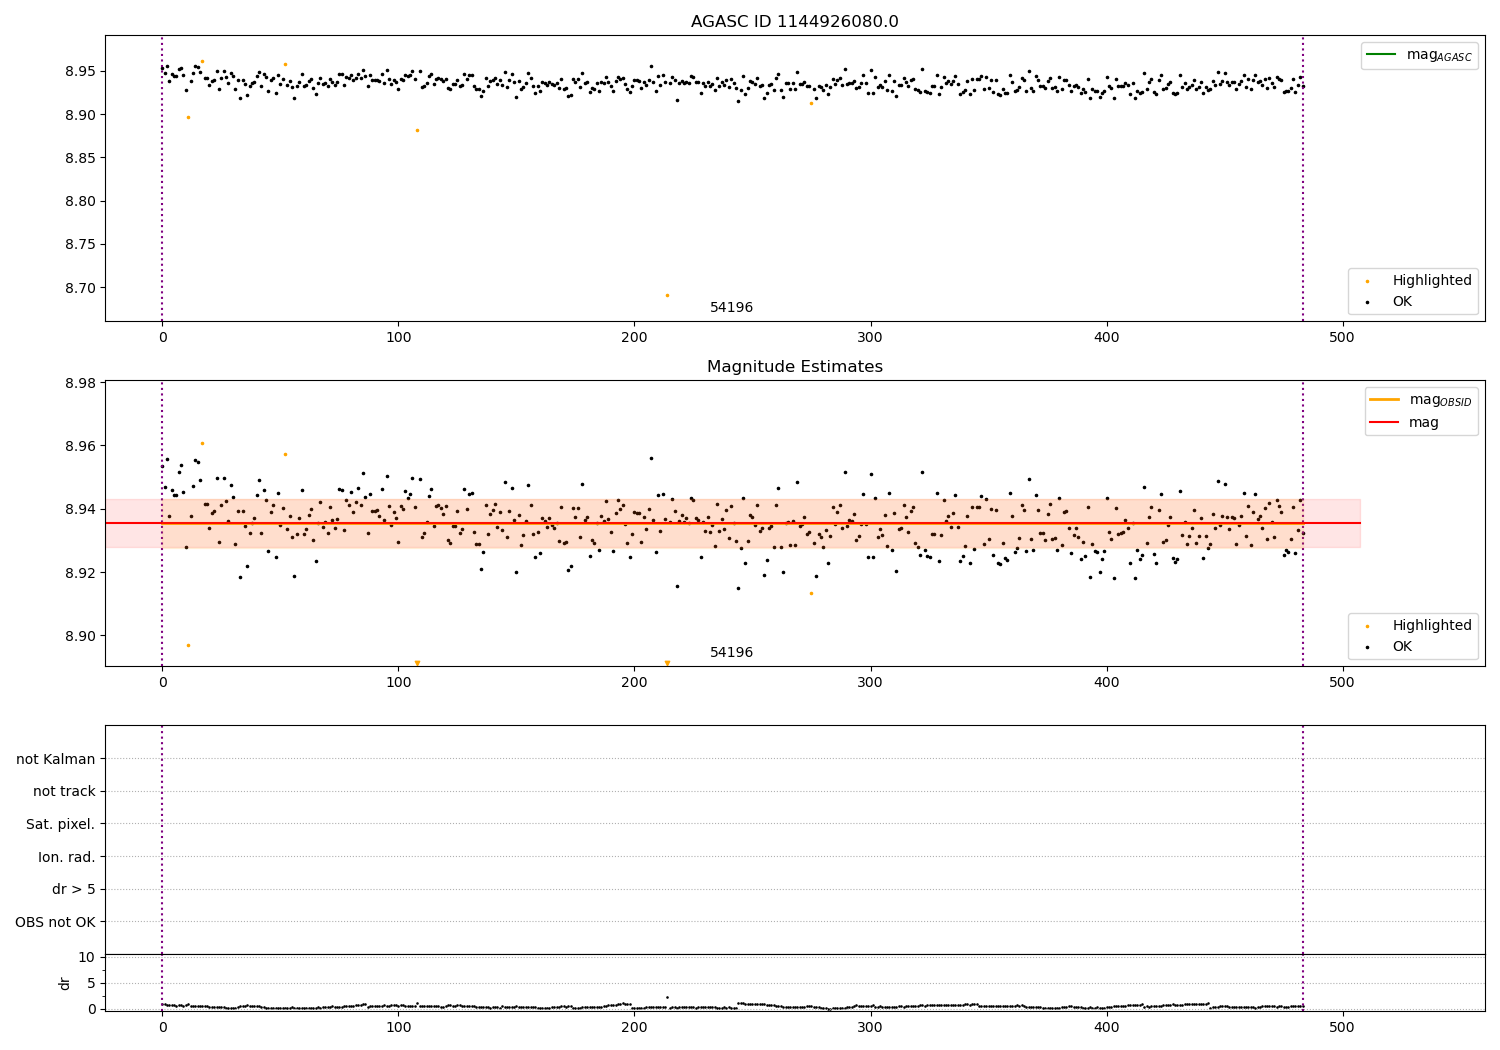Click the '8.75' y-tick label
This screenshot has height=1050, width=1500.
pos(82,245)
